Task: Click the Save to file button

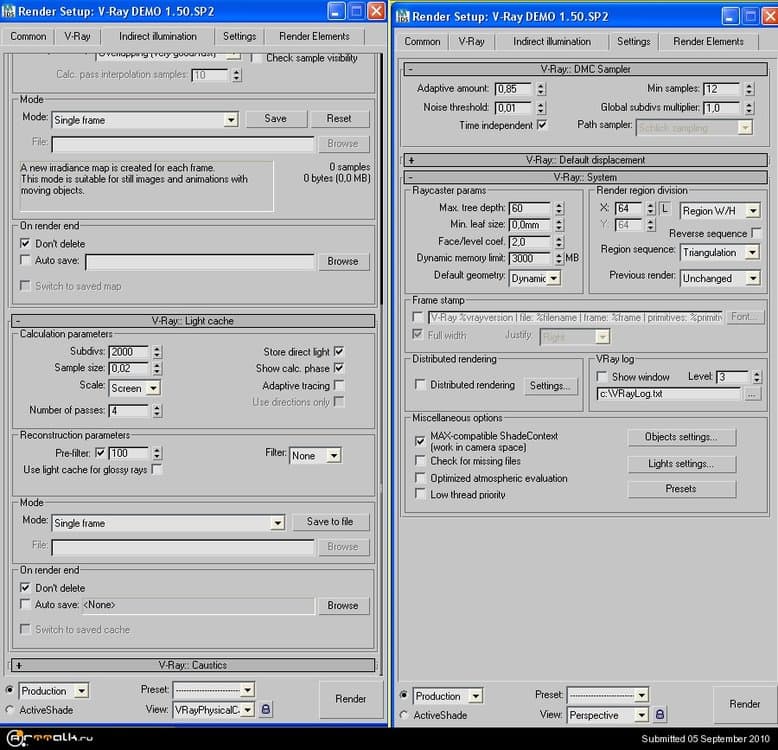Action: pyautogui.click(x=329, y=522)
